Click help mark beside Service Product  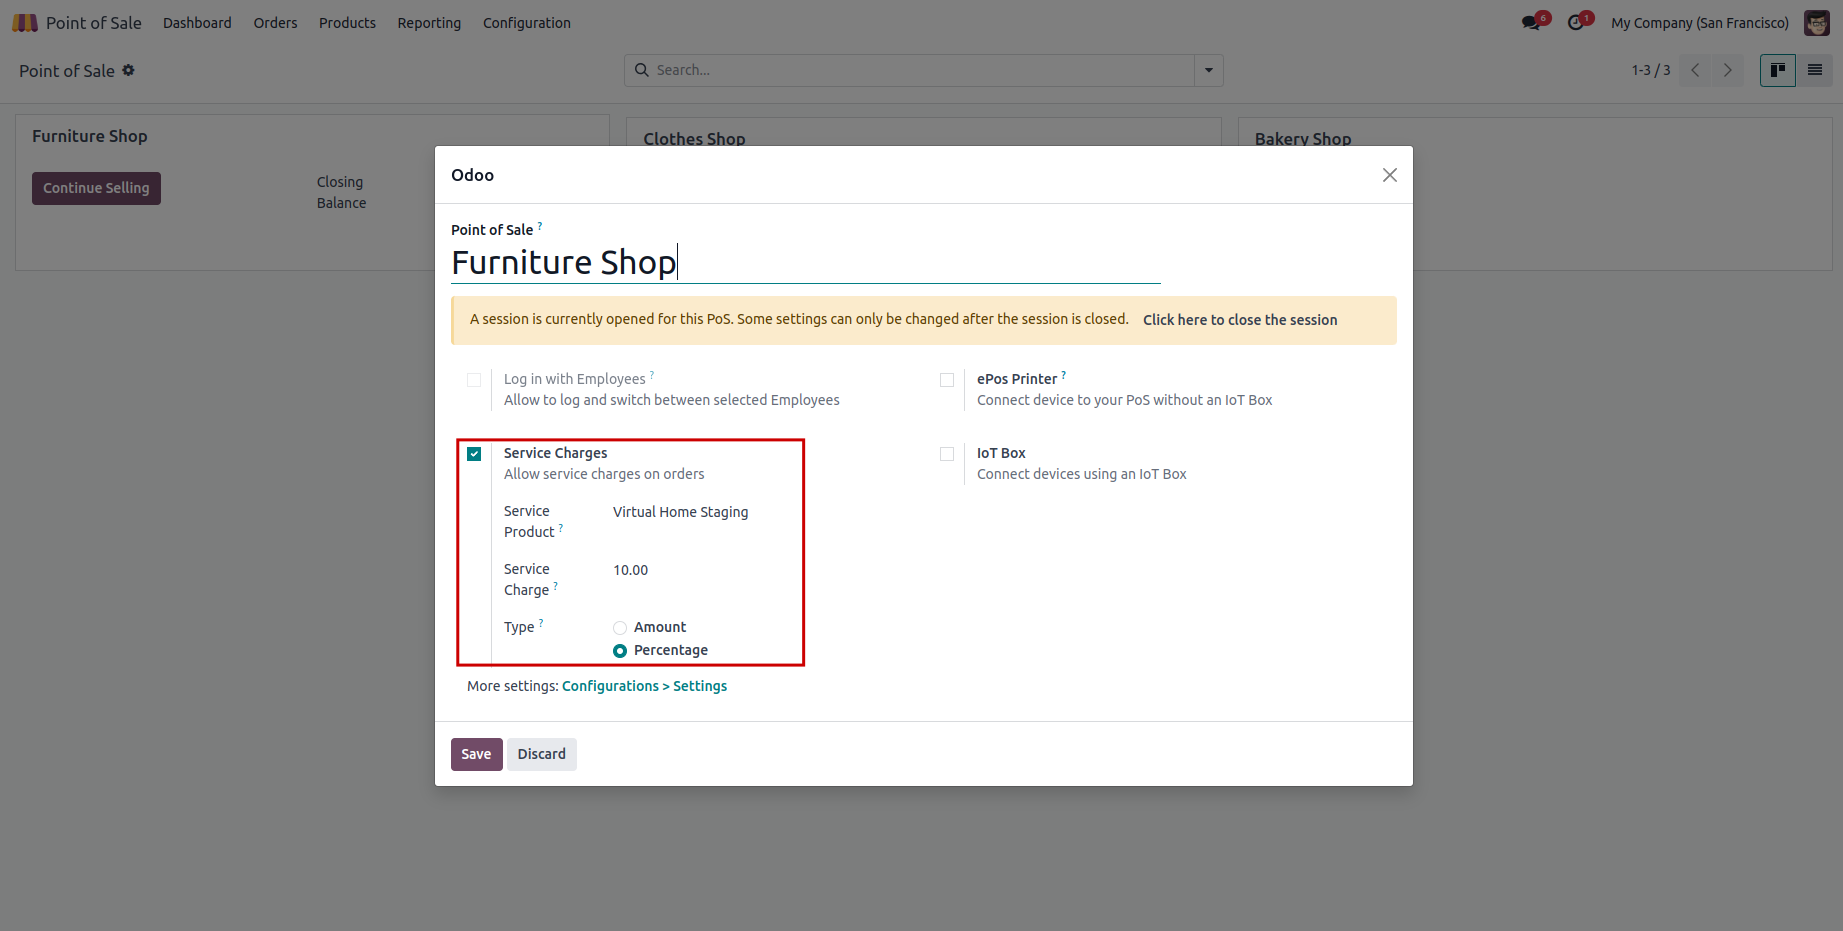click(561, 528)
